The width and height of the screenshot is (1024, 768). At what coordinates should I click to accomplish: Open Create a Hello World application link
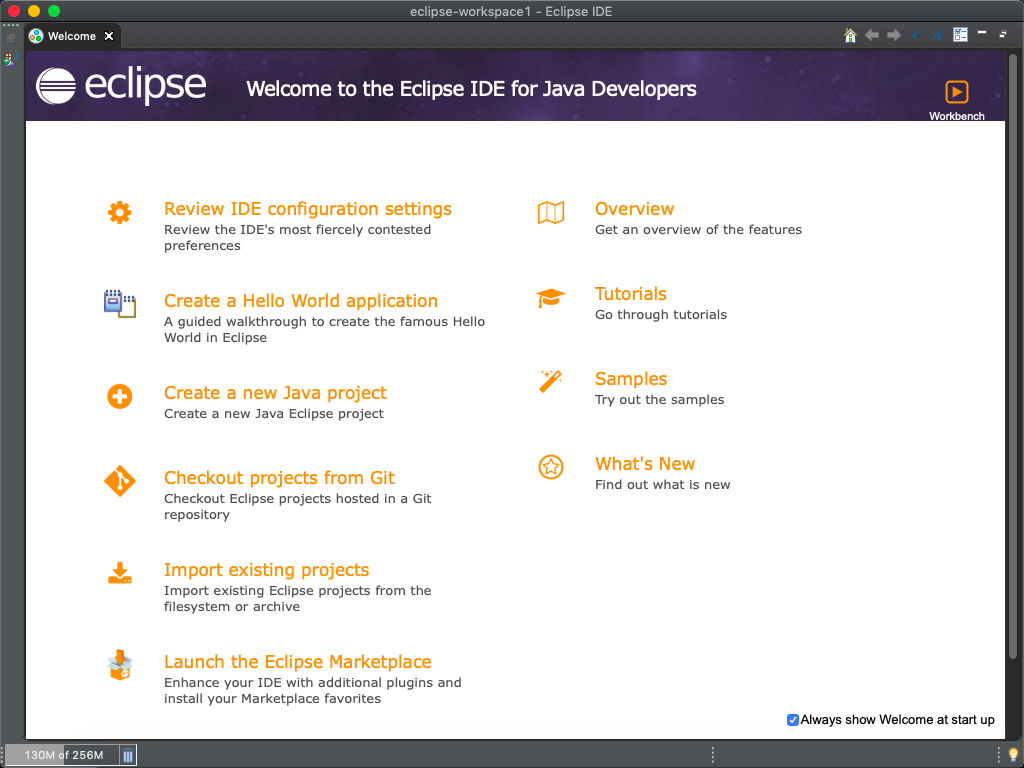300,301
